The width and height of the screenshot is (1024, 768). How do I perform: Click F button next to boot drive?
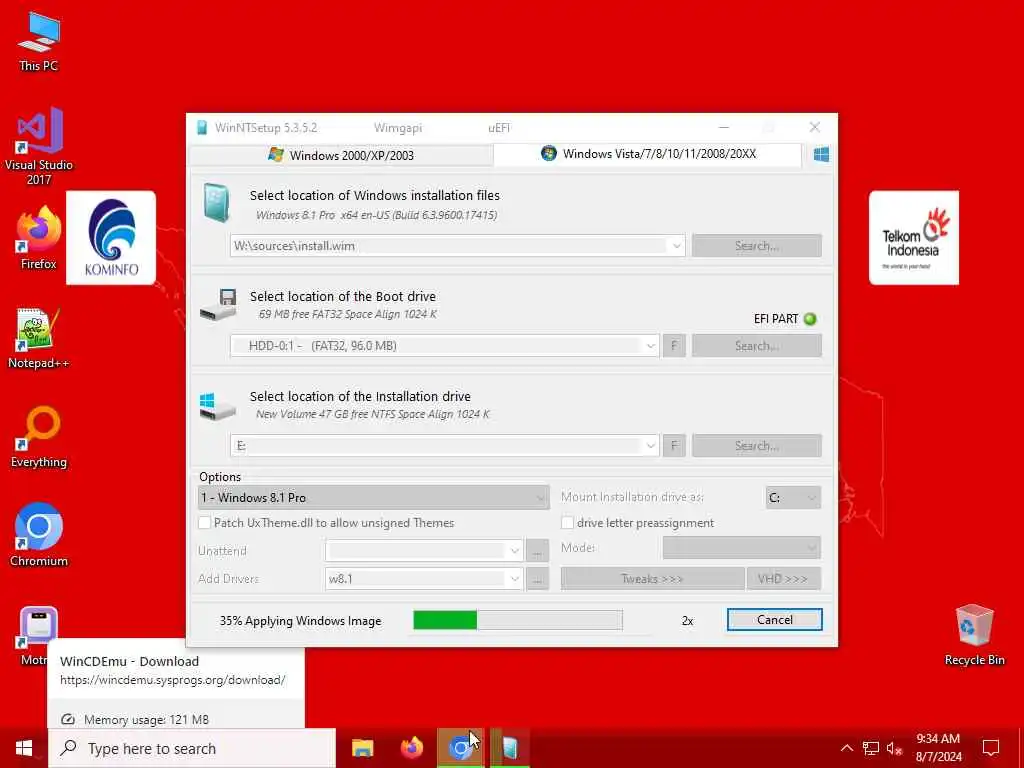pyautogui.click(x=674, y=345)
